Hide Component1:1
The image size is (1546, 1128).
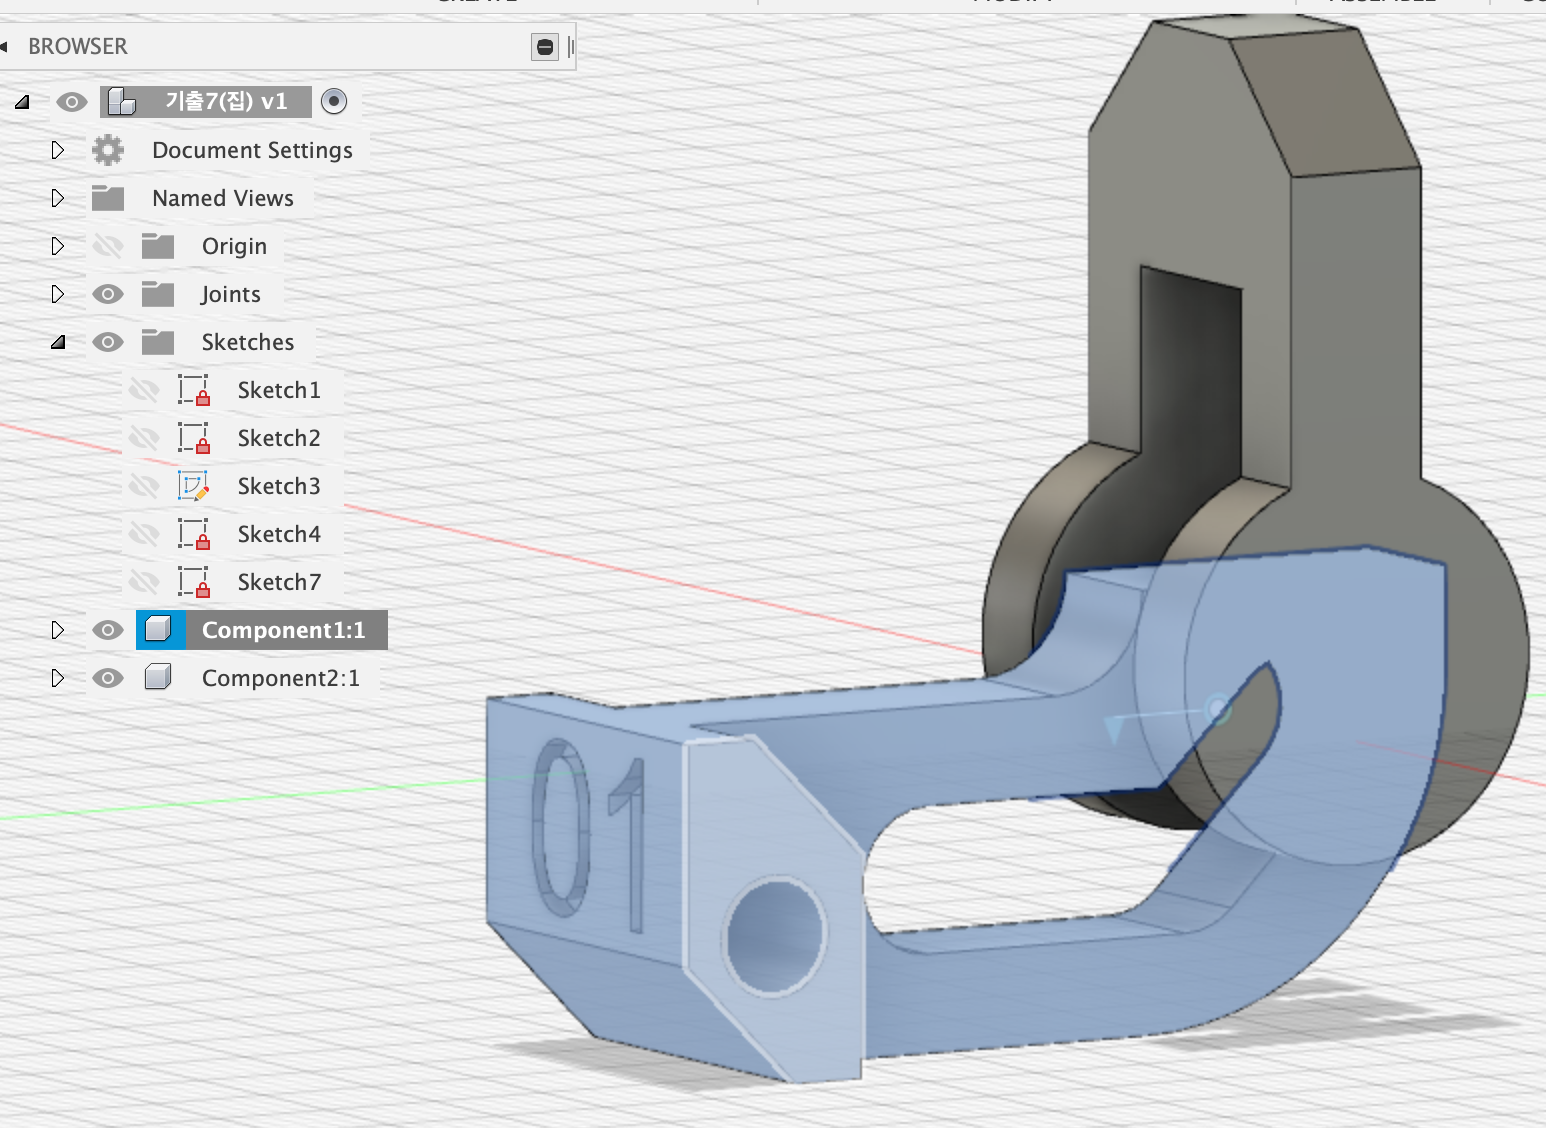pyautogui.click(x=108, y=630)
